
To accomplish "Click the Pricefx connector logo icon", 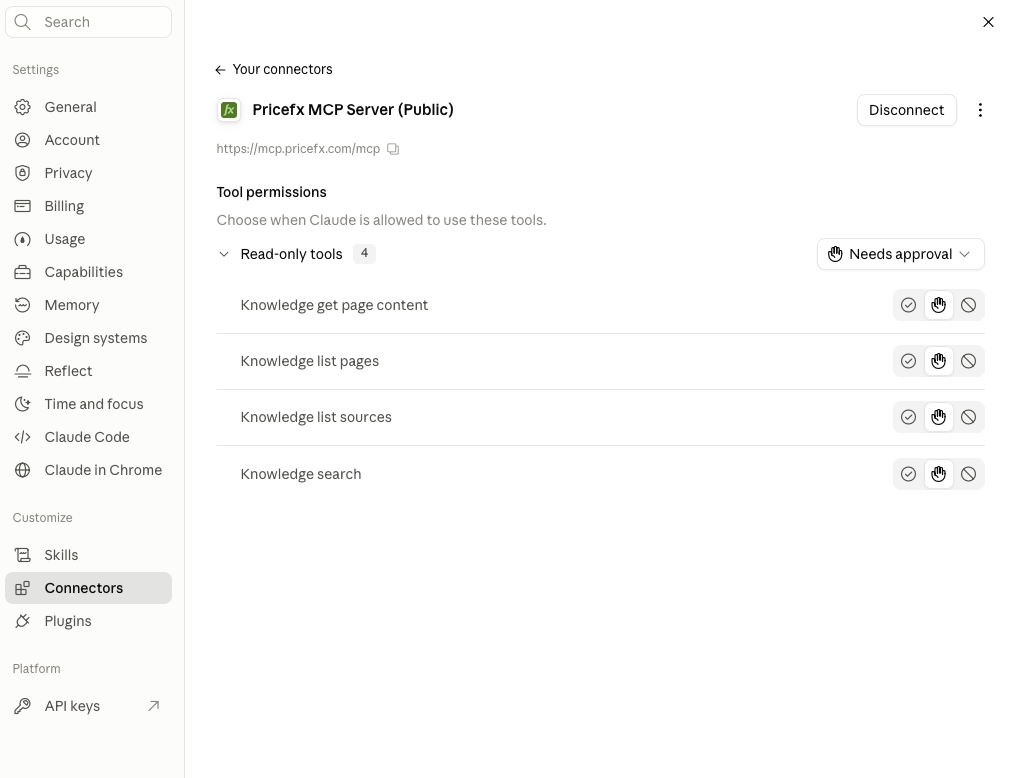I will click(x=229, y=110).
